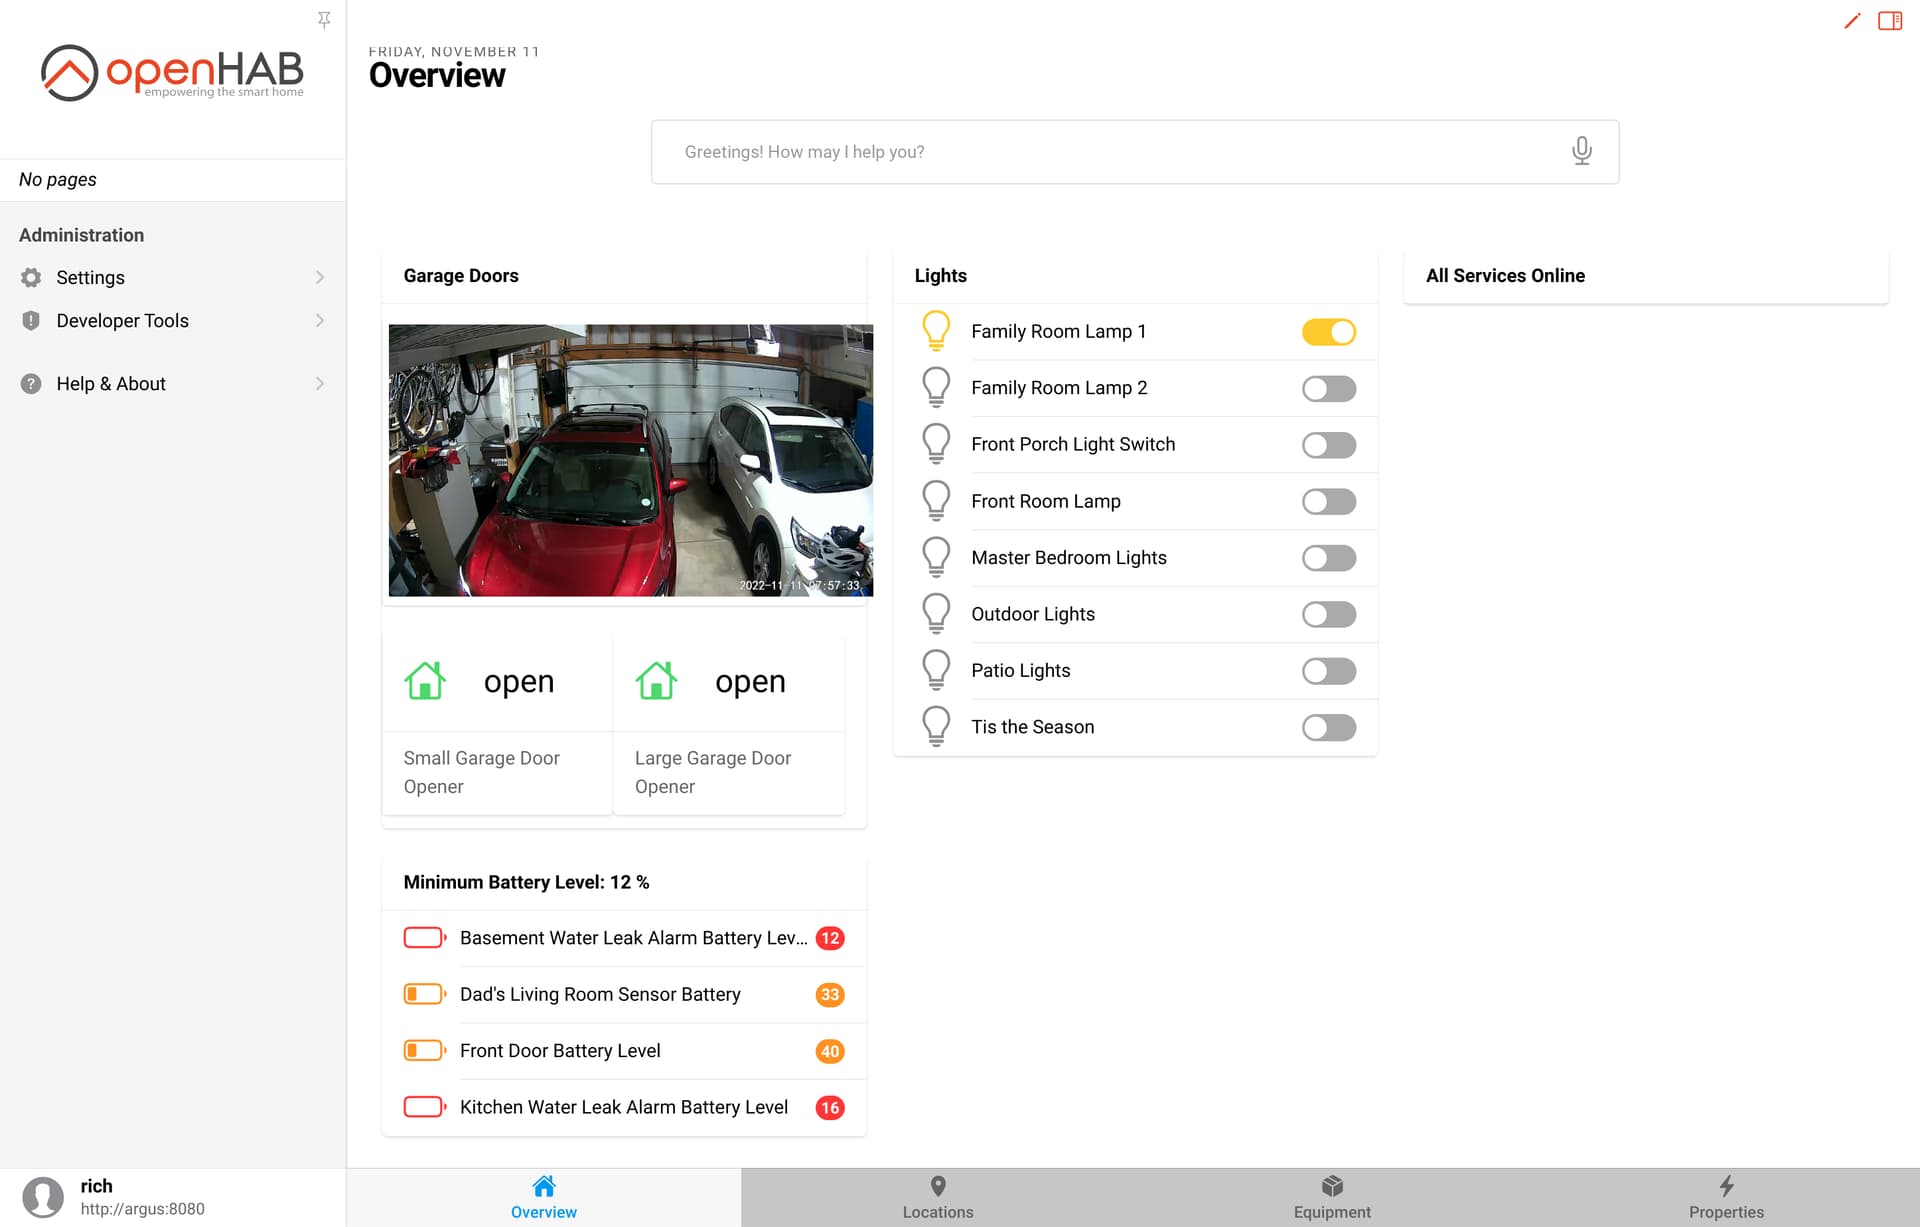Click the pencil edit icon at top right

1852,21
